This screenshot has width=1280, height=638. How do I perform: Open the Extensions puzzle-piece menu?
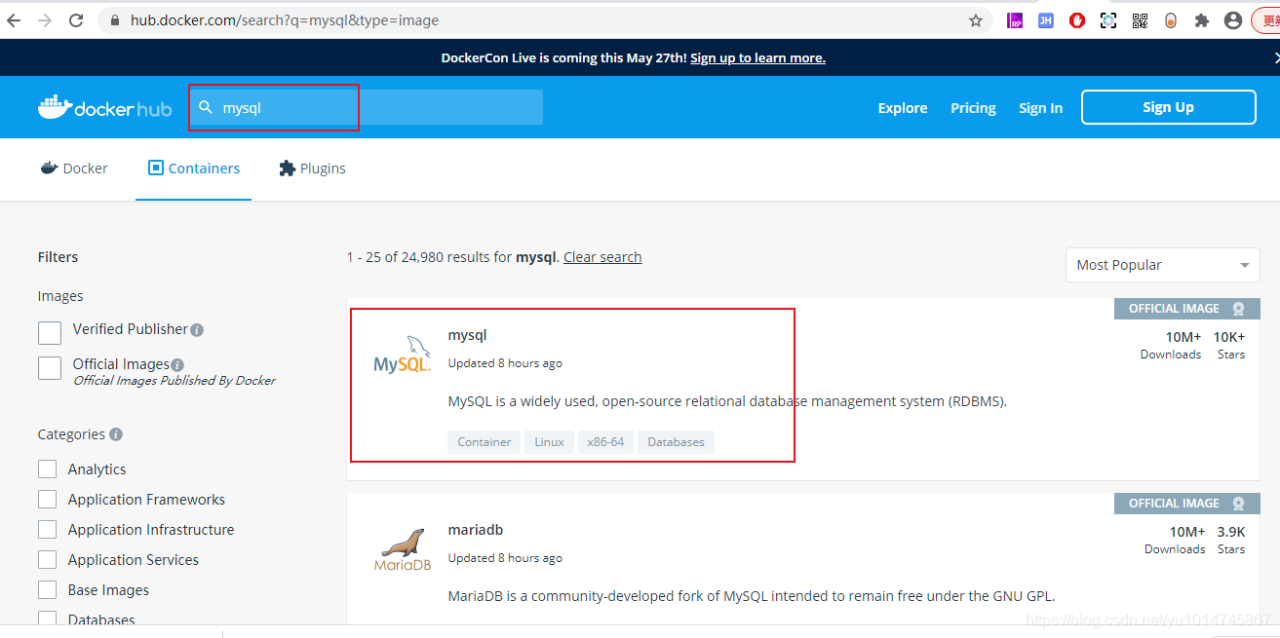[1202, 20]
